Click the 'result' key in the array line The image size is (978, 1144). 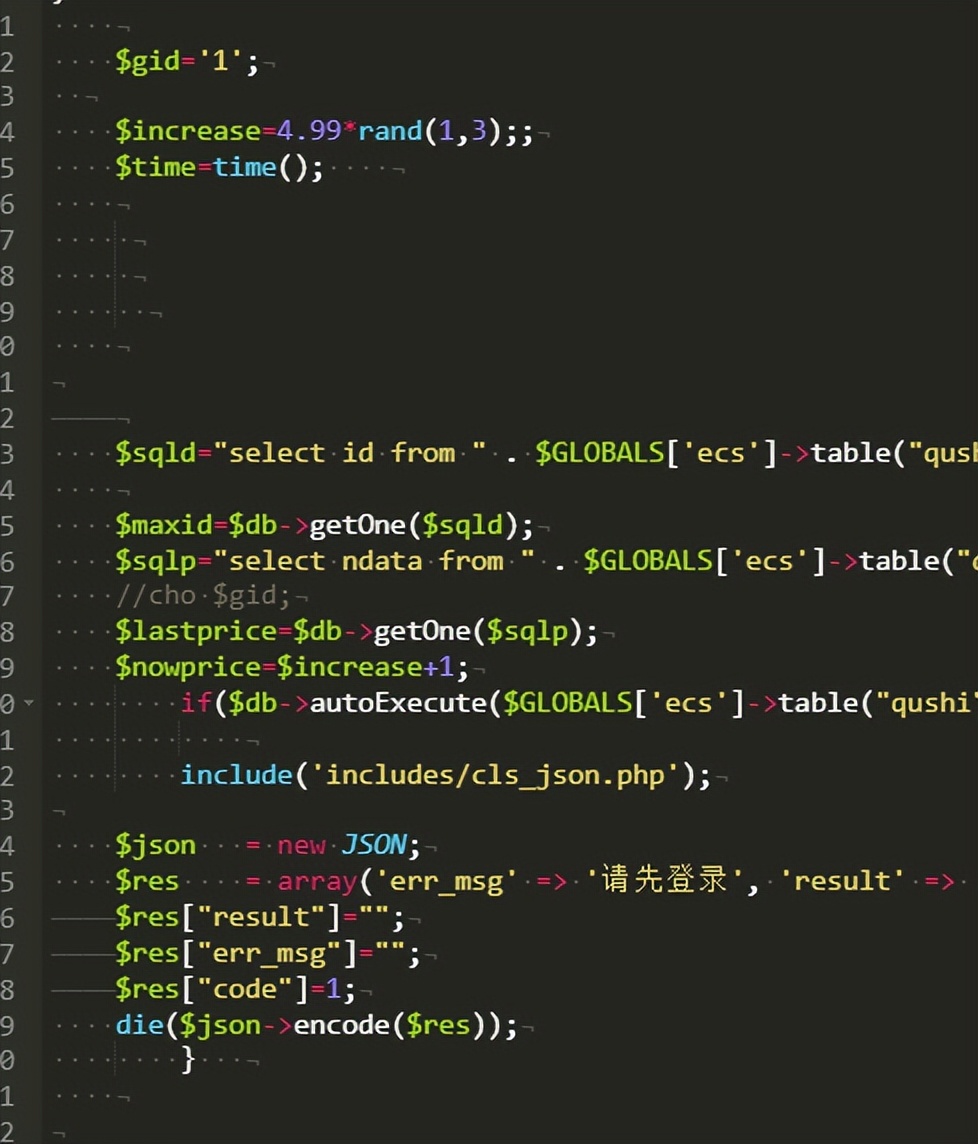[842, 881]
